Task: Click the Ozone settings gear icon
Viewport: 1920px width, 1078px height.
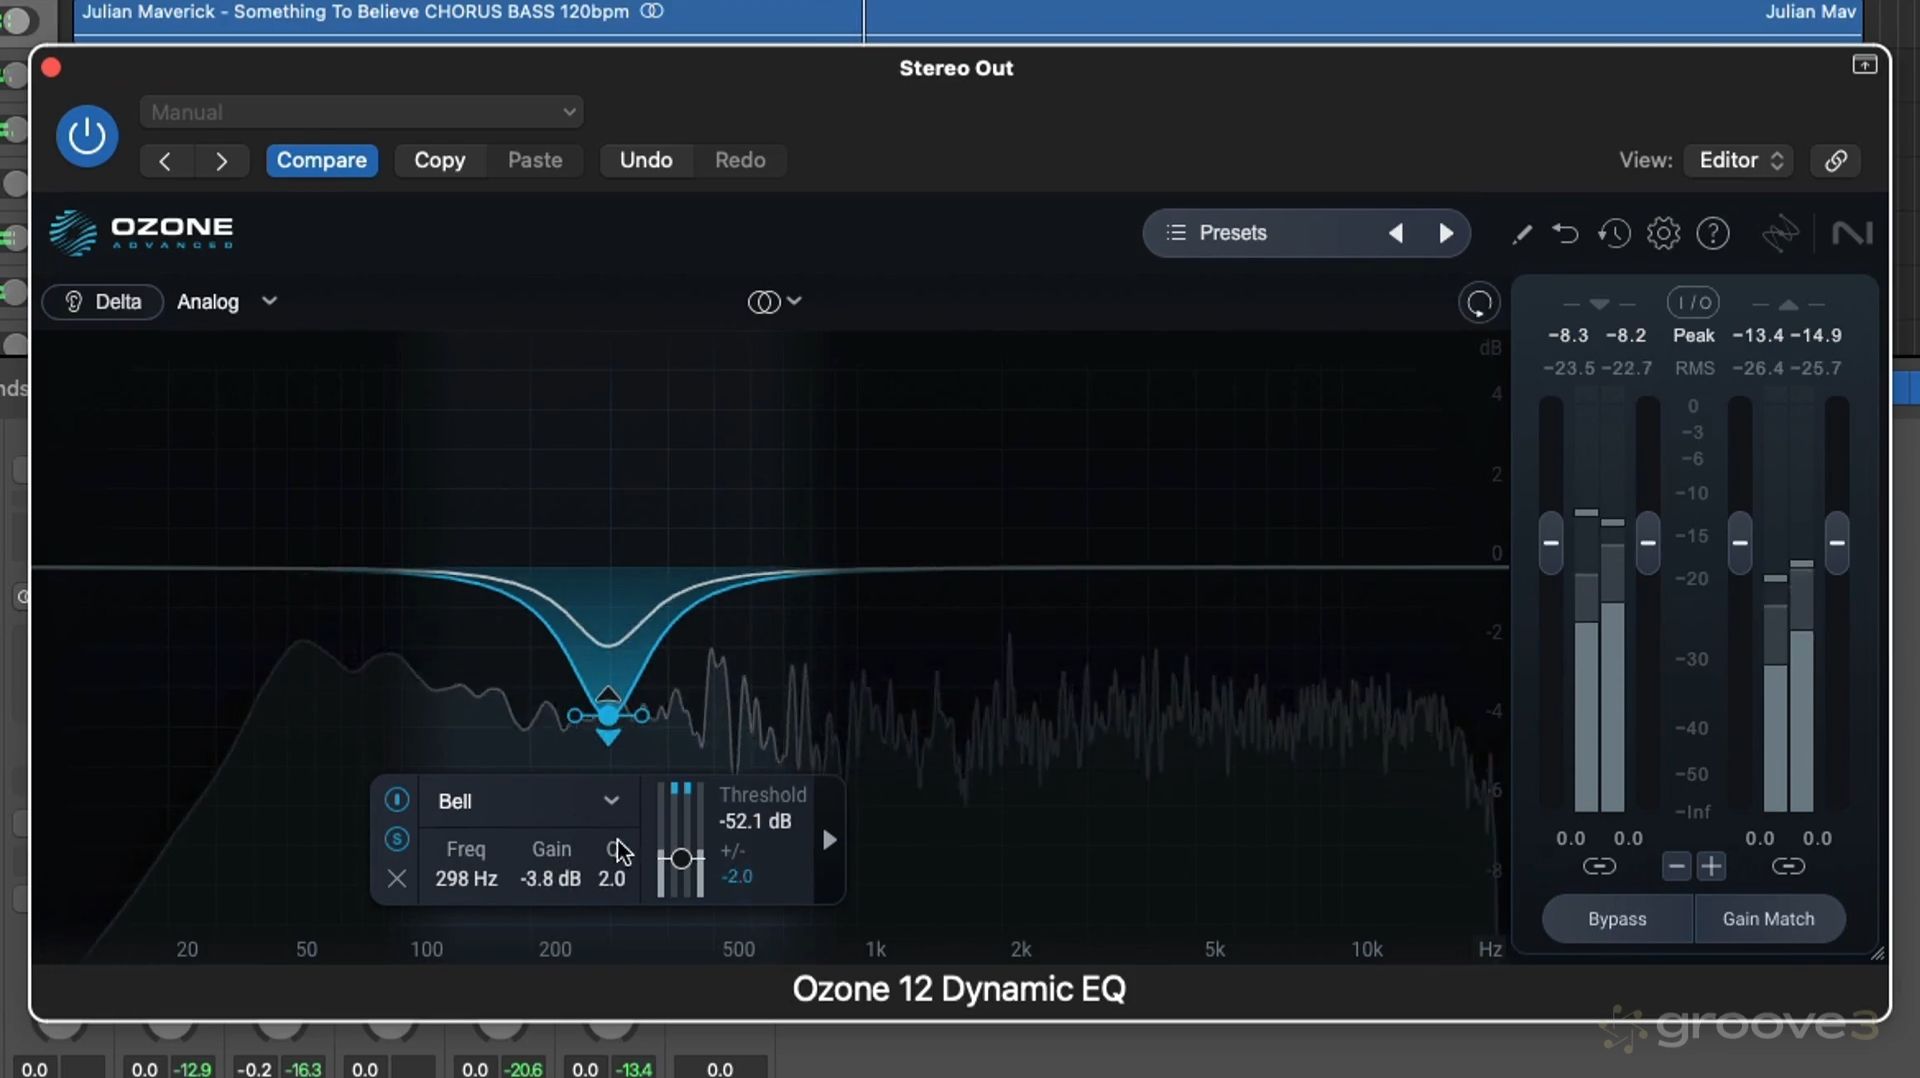Action: (1663, 234)
